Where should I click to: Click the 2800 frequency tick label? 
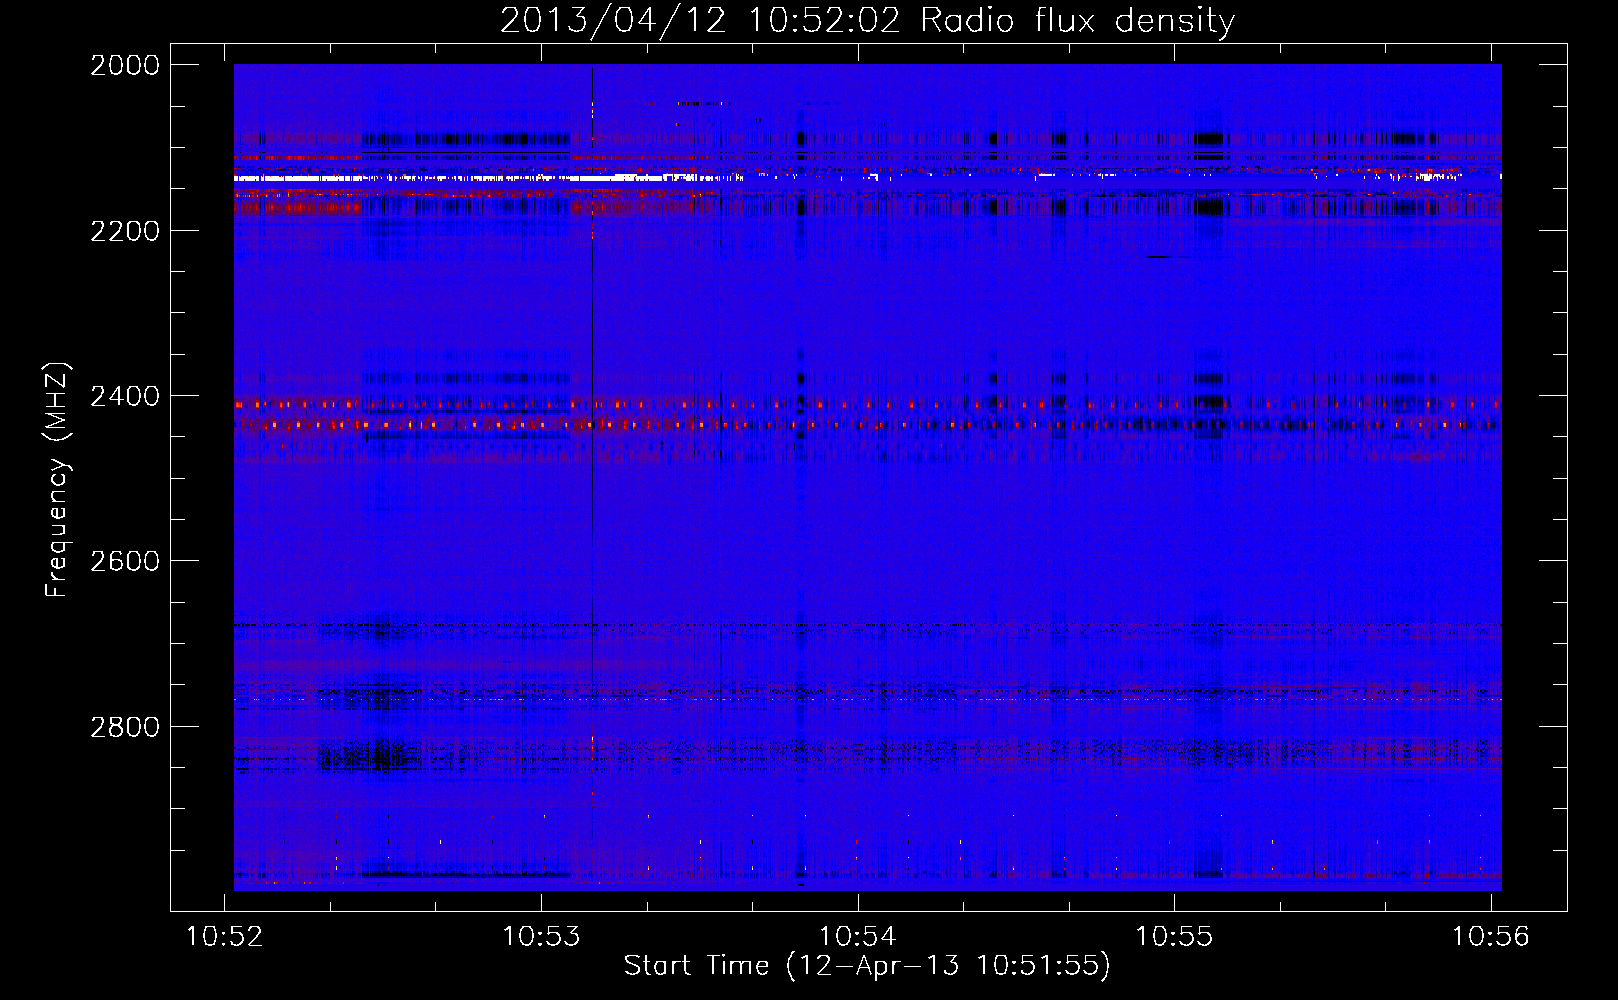point(125,727)
